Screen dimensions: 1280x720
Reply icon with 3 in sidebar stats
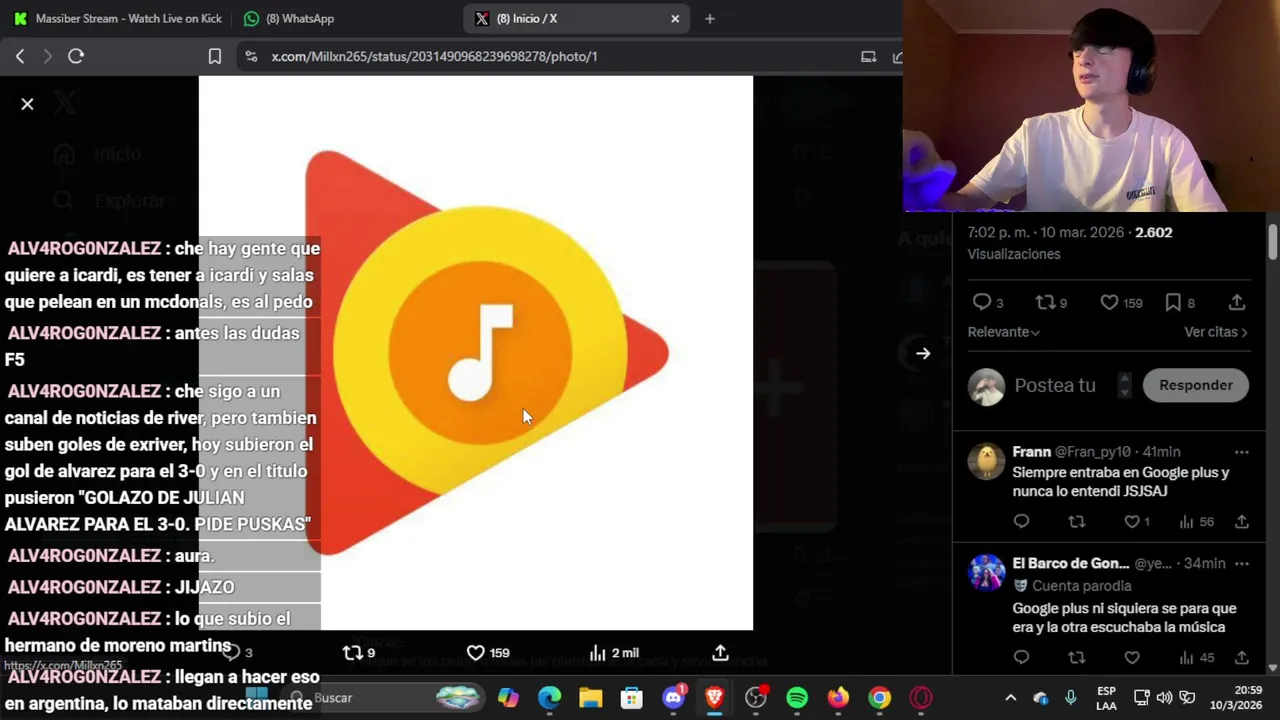tap(987, 302)
